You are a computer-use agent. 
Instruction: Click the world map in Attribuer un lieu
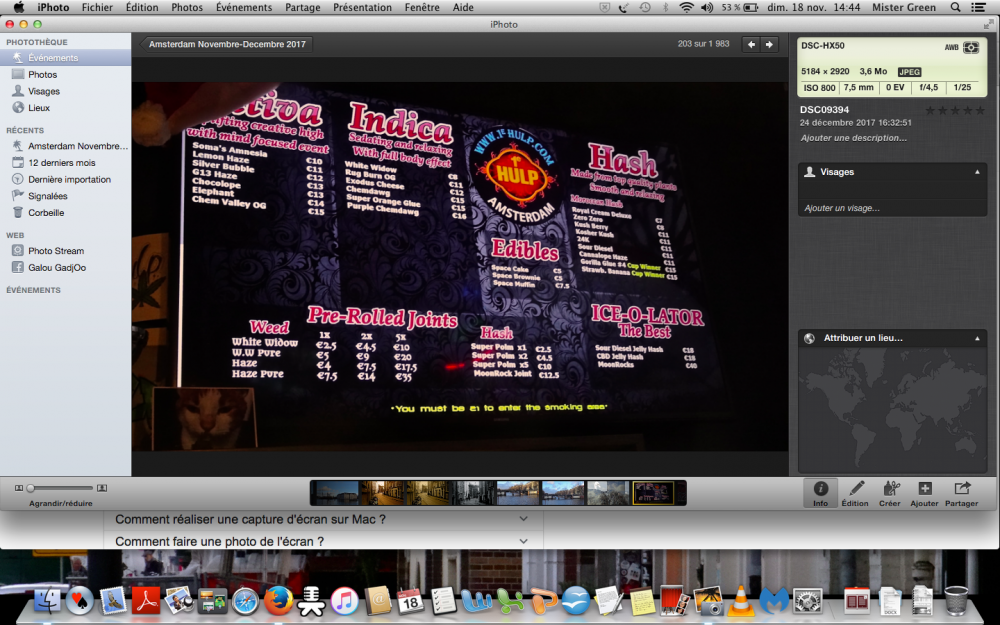[892, 410]
